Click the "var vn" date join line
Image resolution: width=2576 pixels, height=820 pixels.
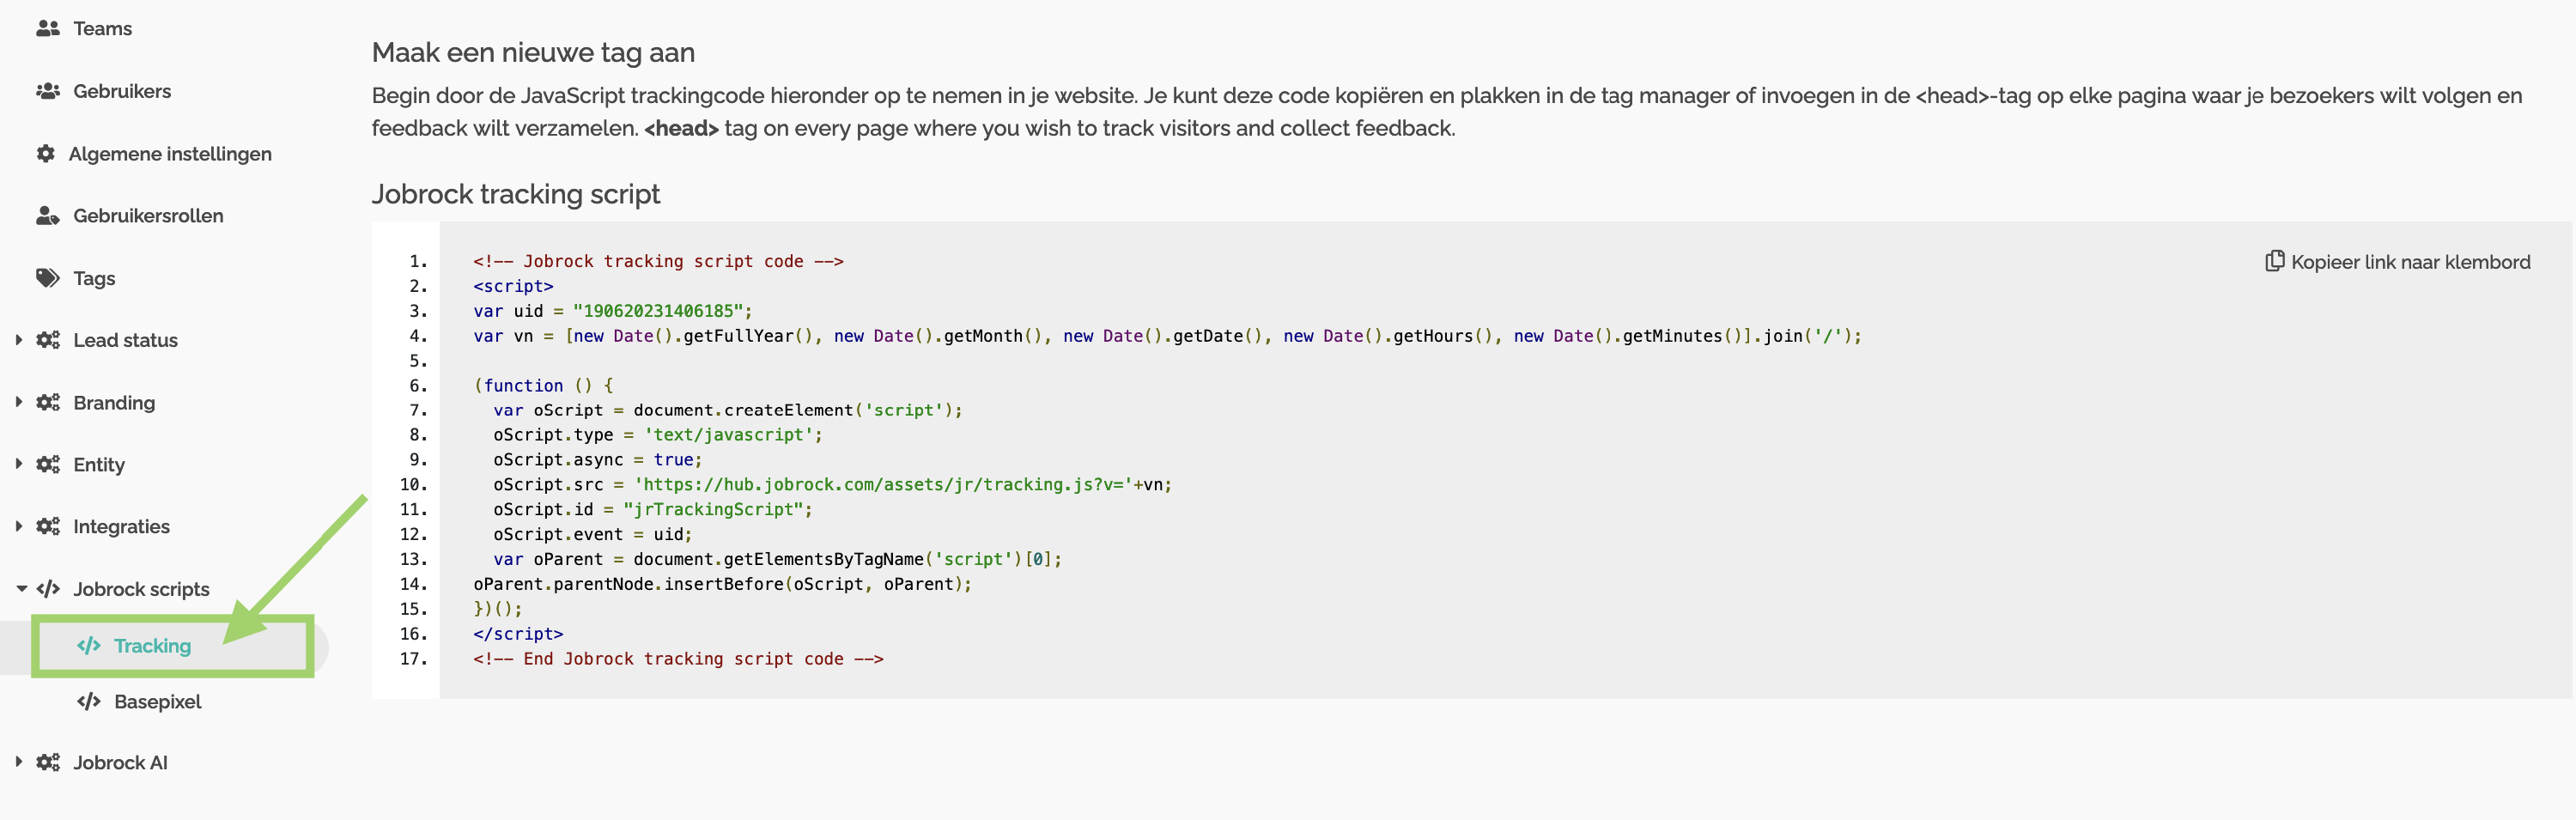pos(1167,336)
